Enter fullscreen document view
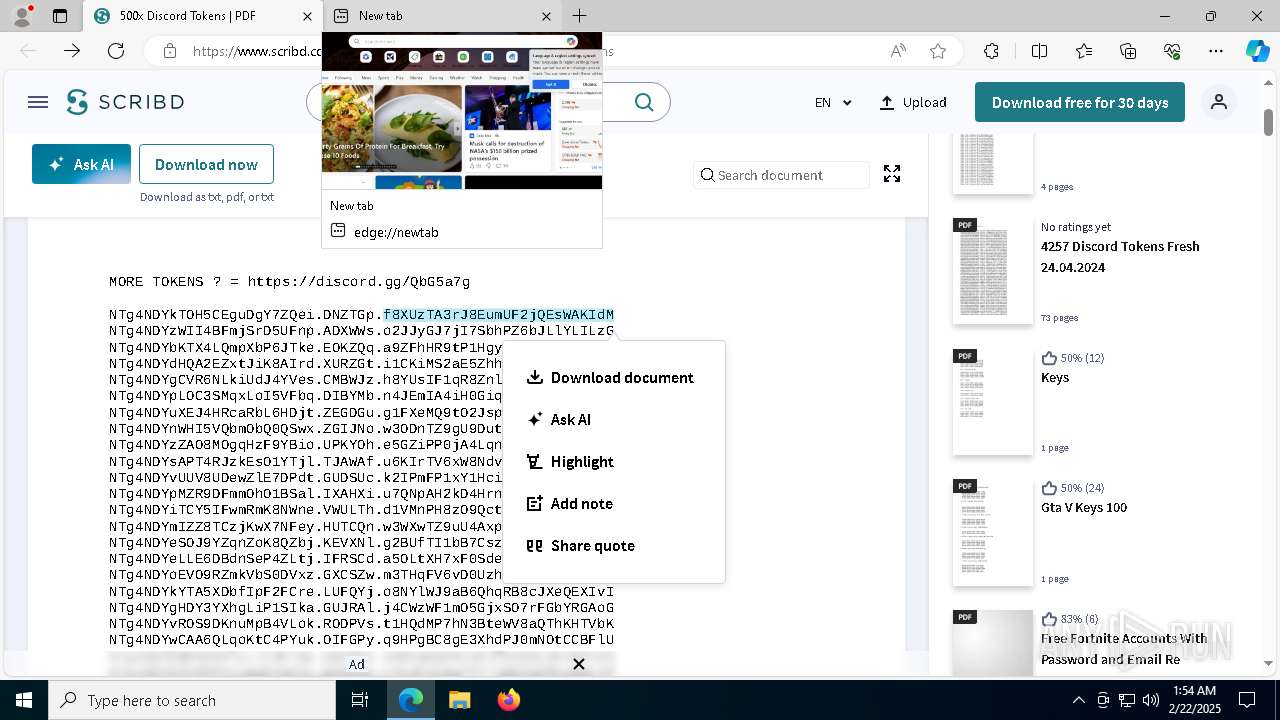Image resolution: width=1280 pixels, height=720 pixels. (892, 174)
